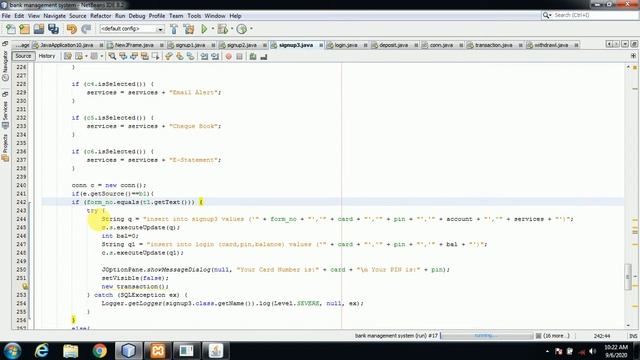
Task: Click the Next Bookmark icon
Action: [x=180, y=56]
